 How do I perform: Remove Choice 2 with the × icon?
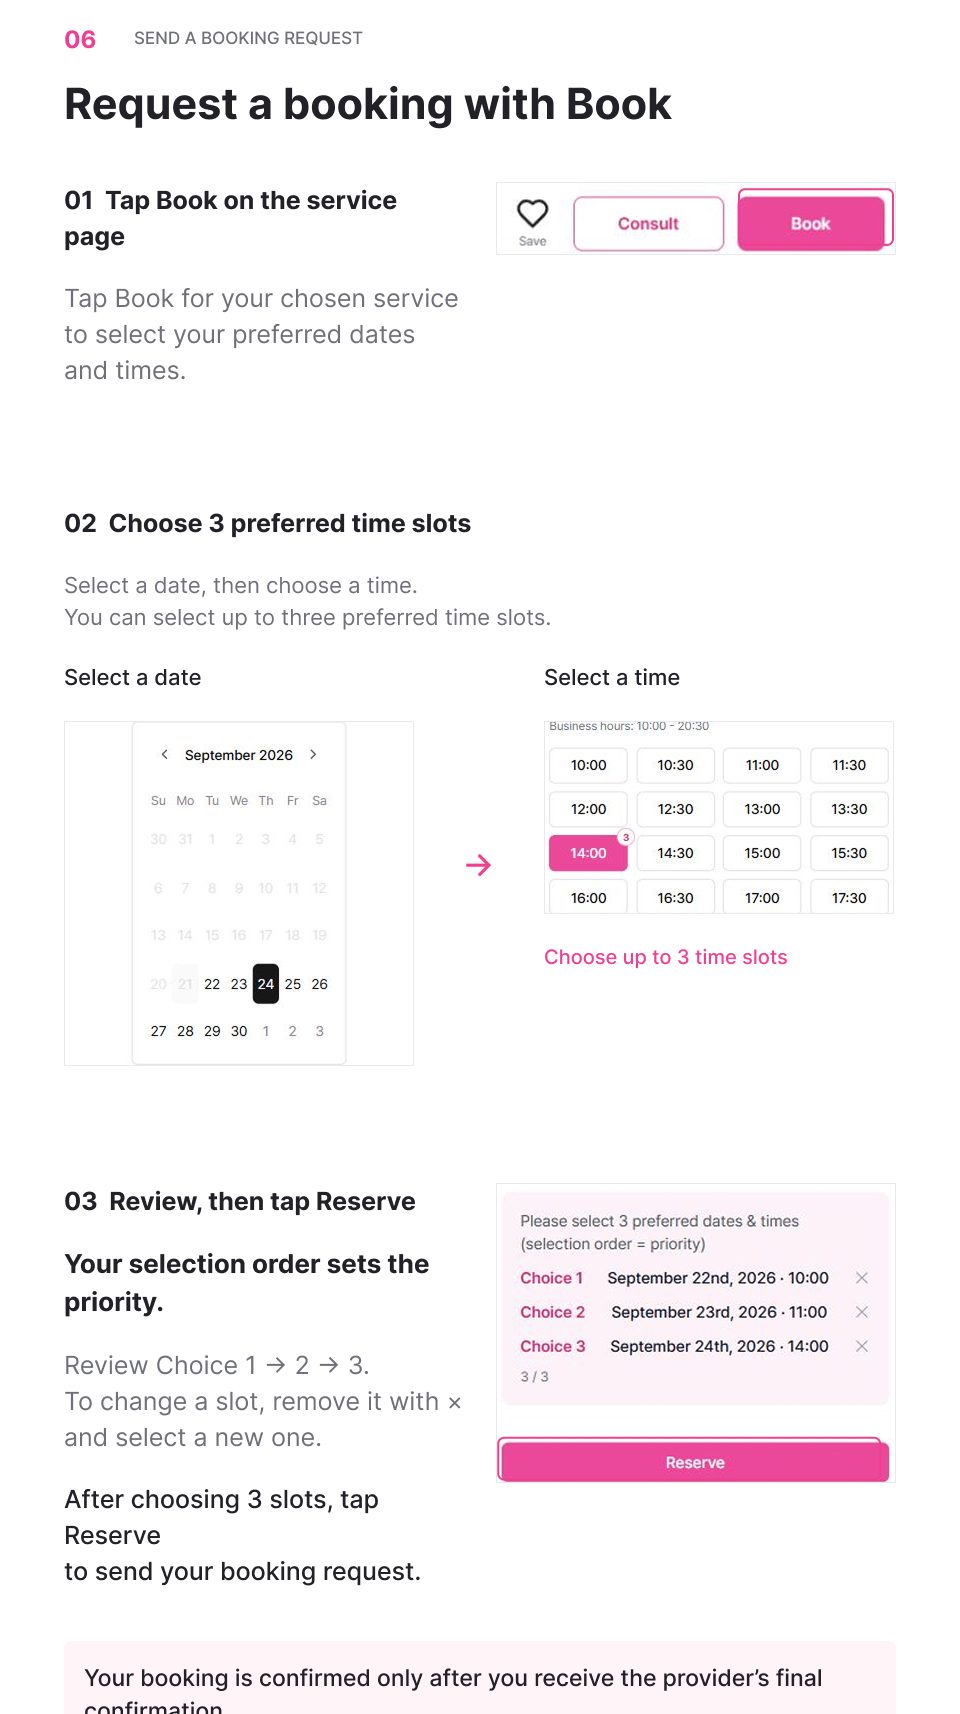tap(862, 1312)
